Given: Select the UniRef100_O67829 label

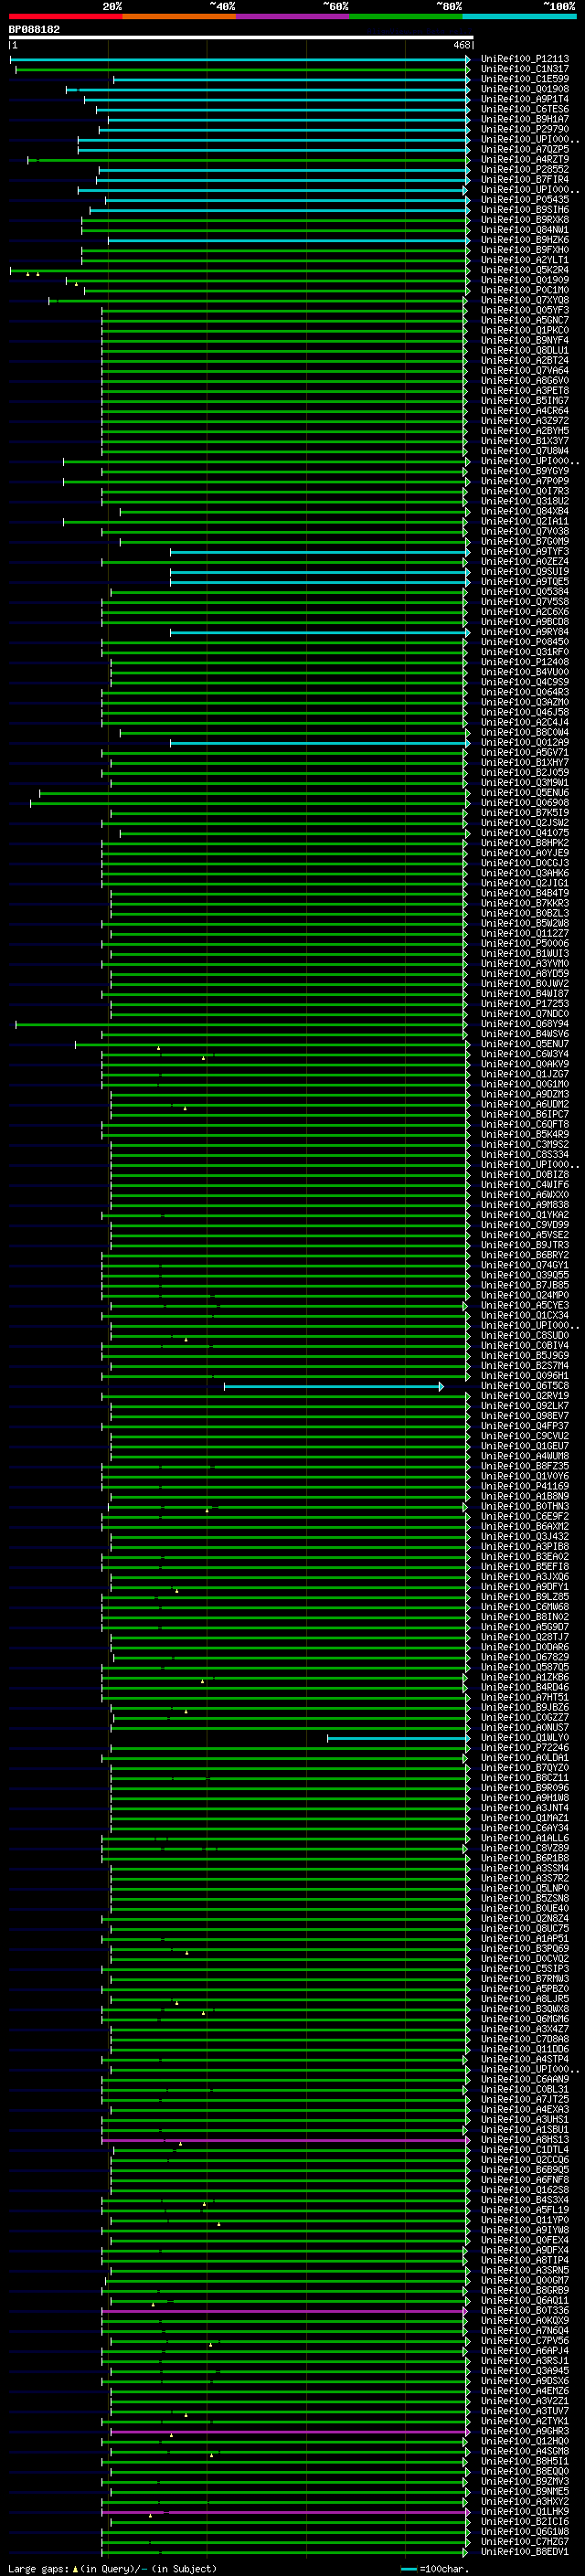Looking at the screenshot, I should (524, 1657).
